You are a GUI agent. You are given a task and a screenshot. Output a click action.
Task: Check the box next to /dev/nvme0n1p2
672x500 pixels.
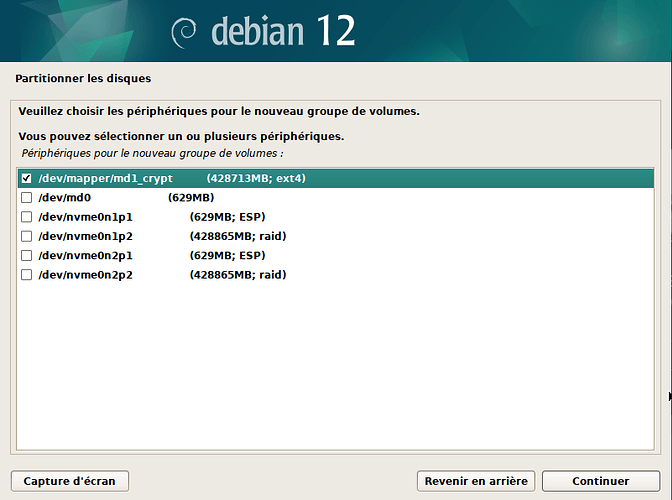(x=27, y=236)
